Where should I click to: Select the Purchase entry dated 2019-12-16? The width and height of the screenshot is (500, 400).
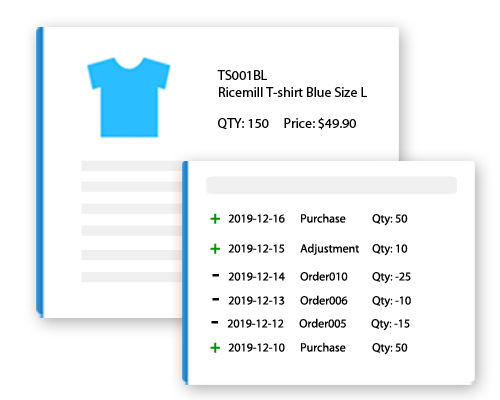pyautogui.click(x=323, y=219)
